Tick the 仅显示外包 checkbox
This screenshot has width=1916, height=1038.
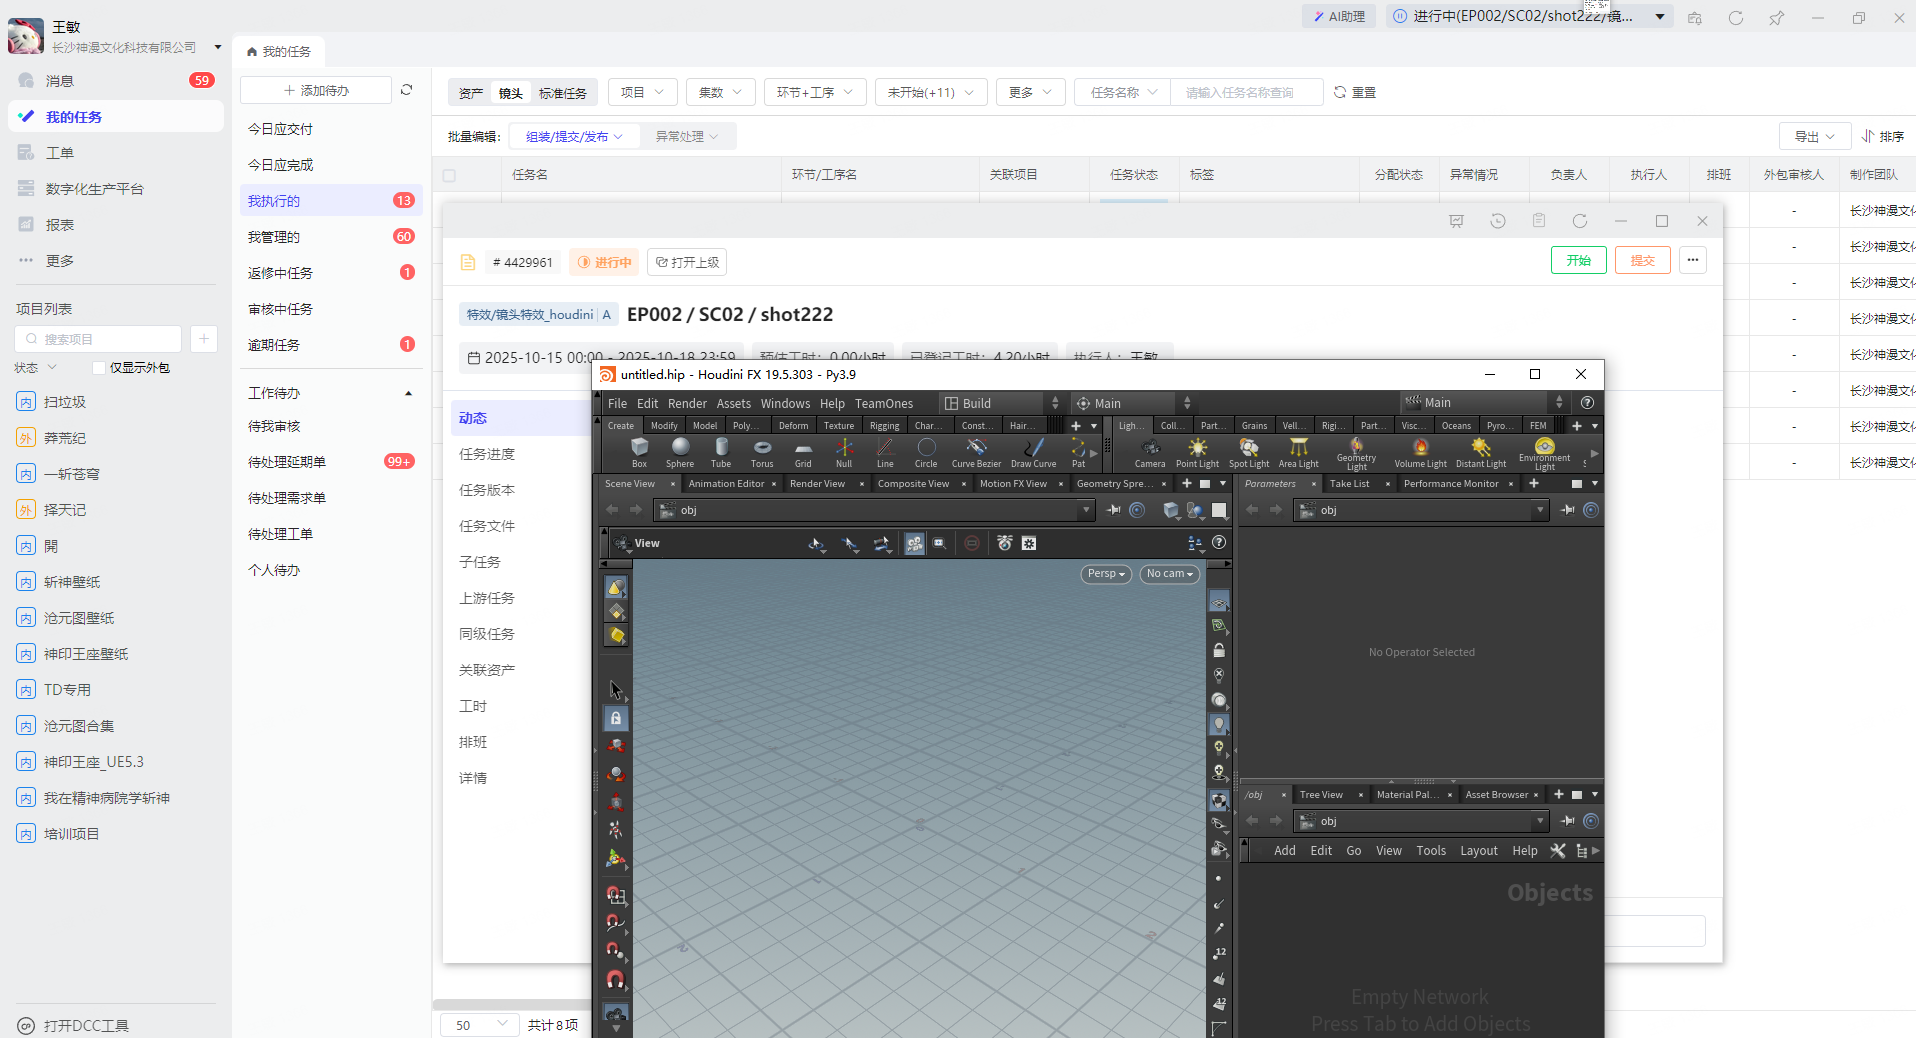pyautogui.click(x=99, y=368)
